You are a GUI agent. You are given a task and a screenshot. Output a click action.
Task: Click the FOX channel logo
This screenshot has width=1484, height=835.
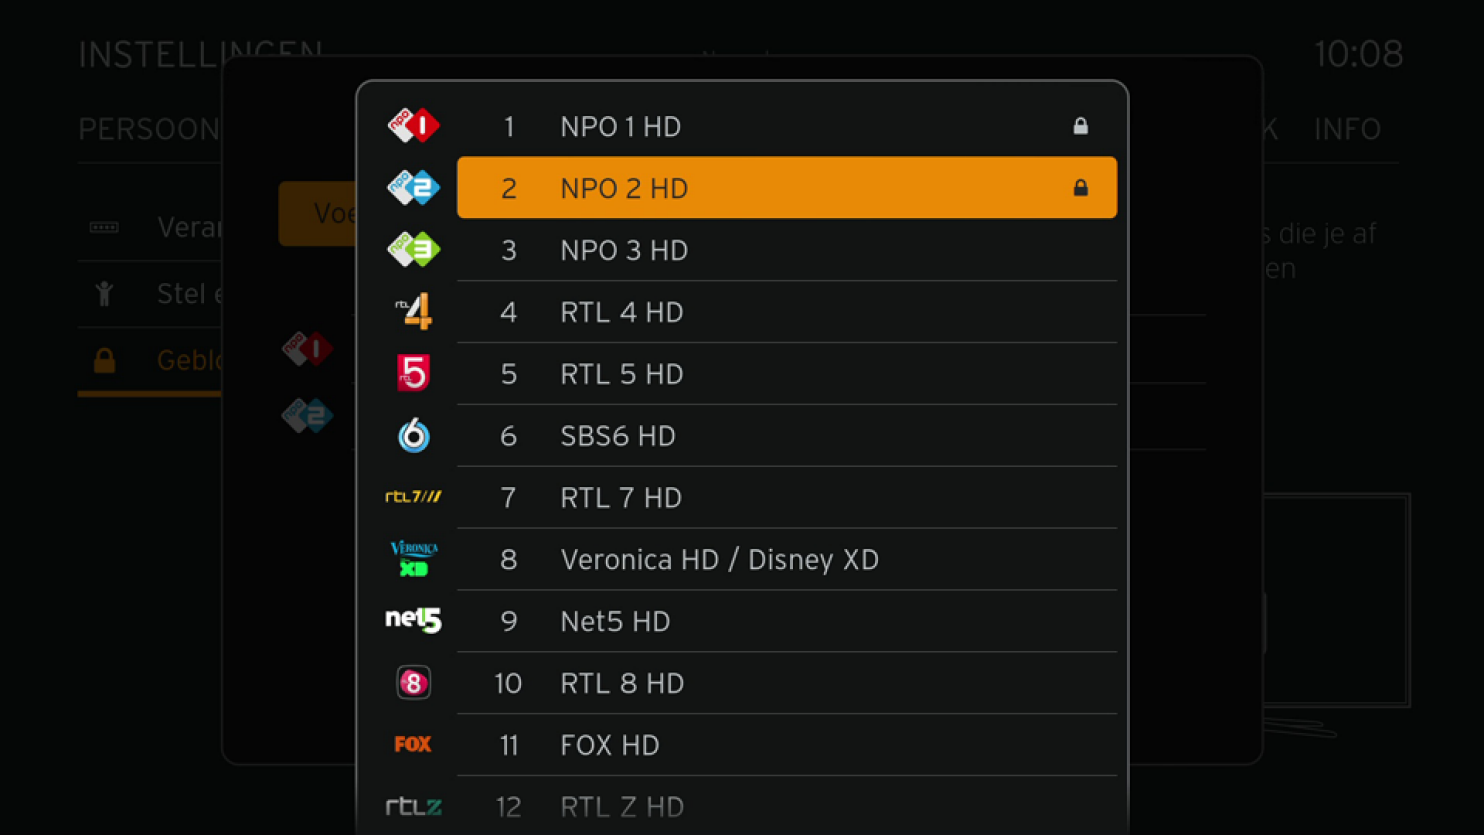(x=413, y=745)
